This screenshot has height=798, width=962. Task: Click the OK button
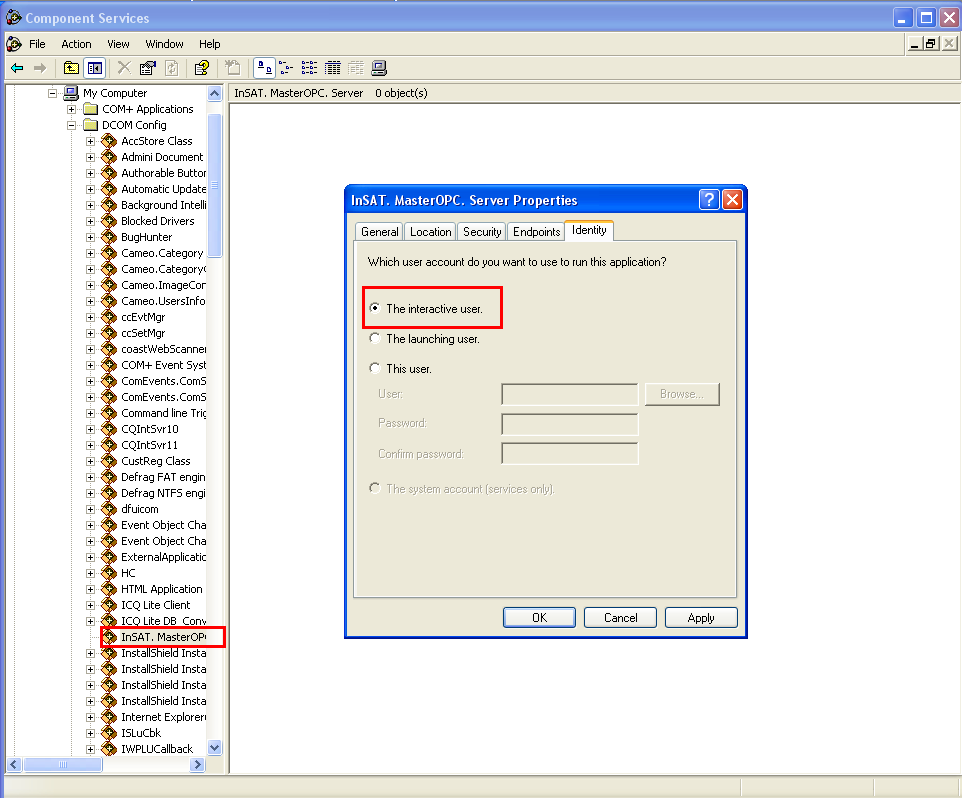539,618
